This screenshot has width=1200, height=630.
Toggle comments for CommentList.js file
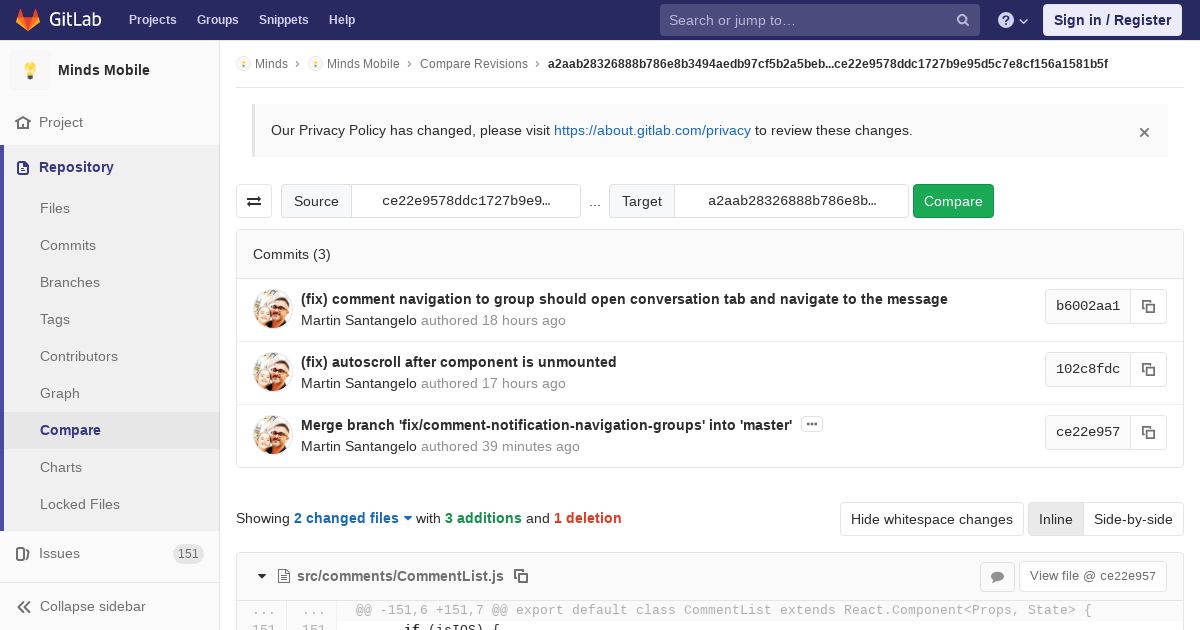tap(997, 576)
